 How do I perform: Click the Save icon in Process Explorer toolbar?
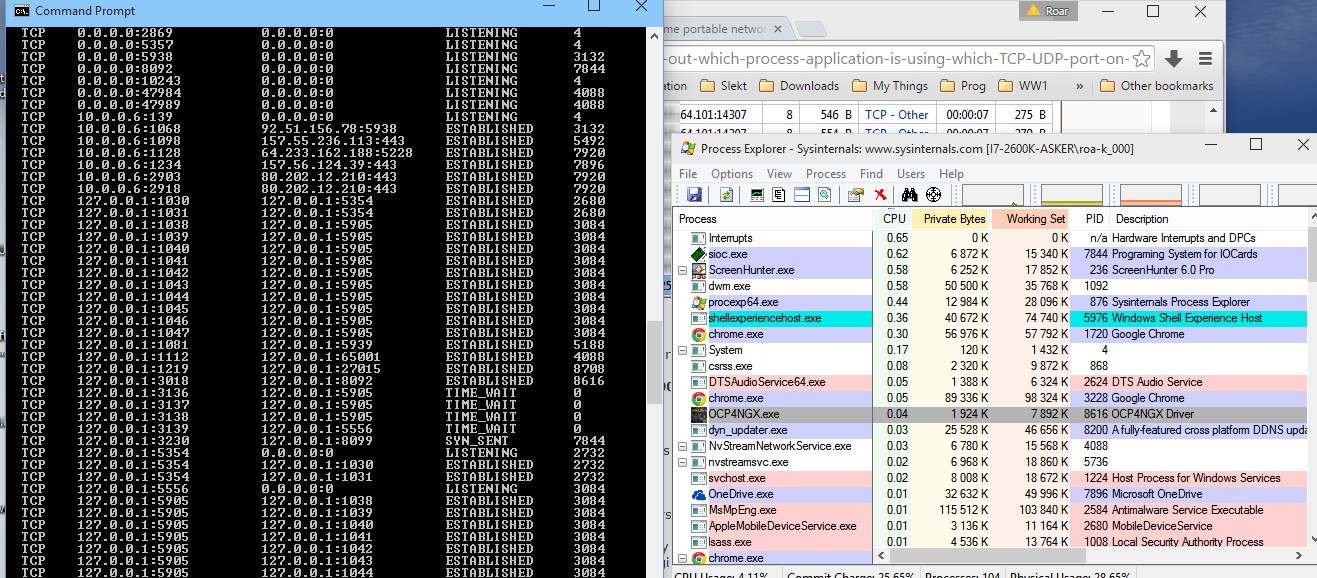694,195
